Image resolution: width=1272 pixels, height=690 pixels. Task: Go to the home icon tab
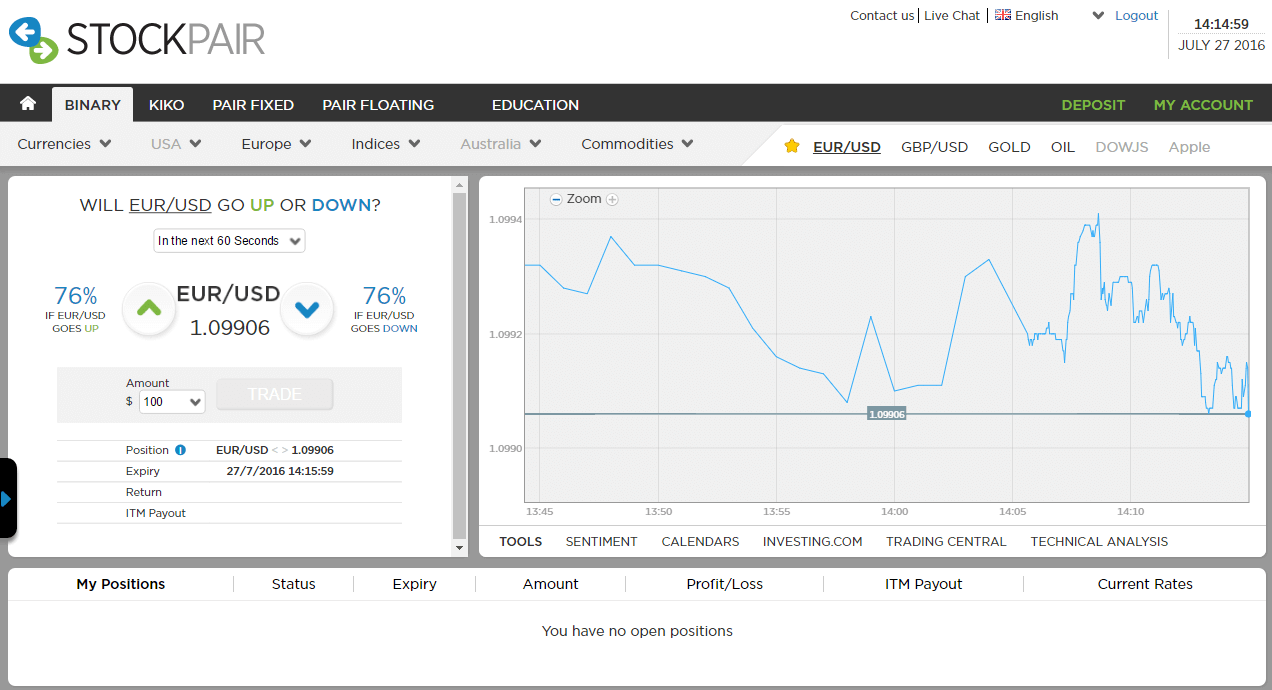pos(28,104)
